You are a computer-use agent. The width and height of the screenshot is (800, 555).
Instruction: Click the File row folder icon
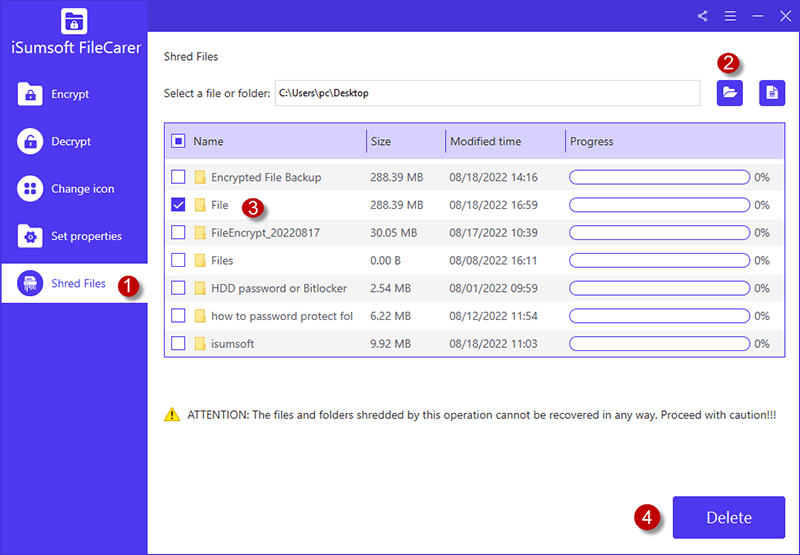coord(200,205)
